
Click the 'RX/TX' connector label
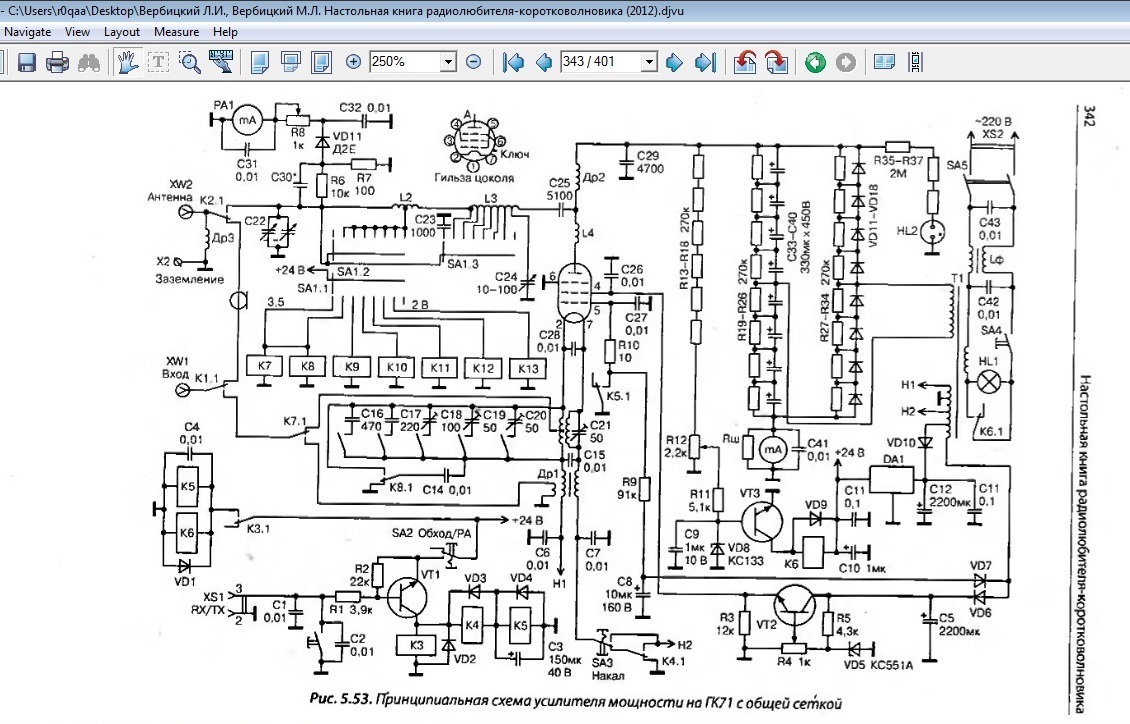208,610
